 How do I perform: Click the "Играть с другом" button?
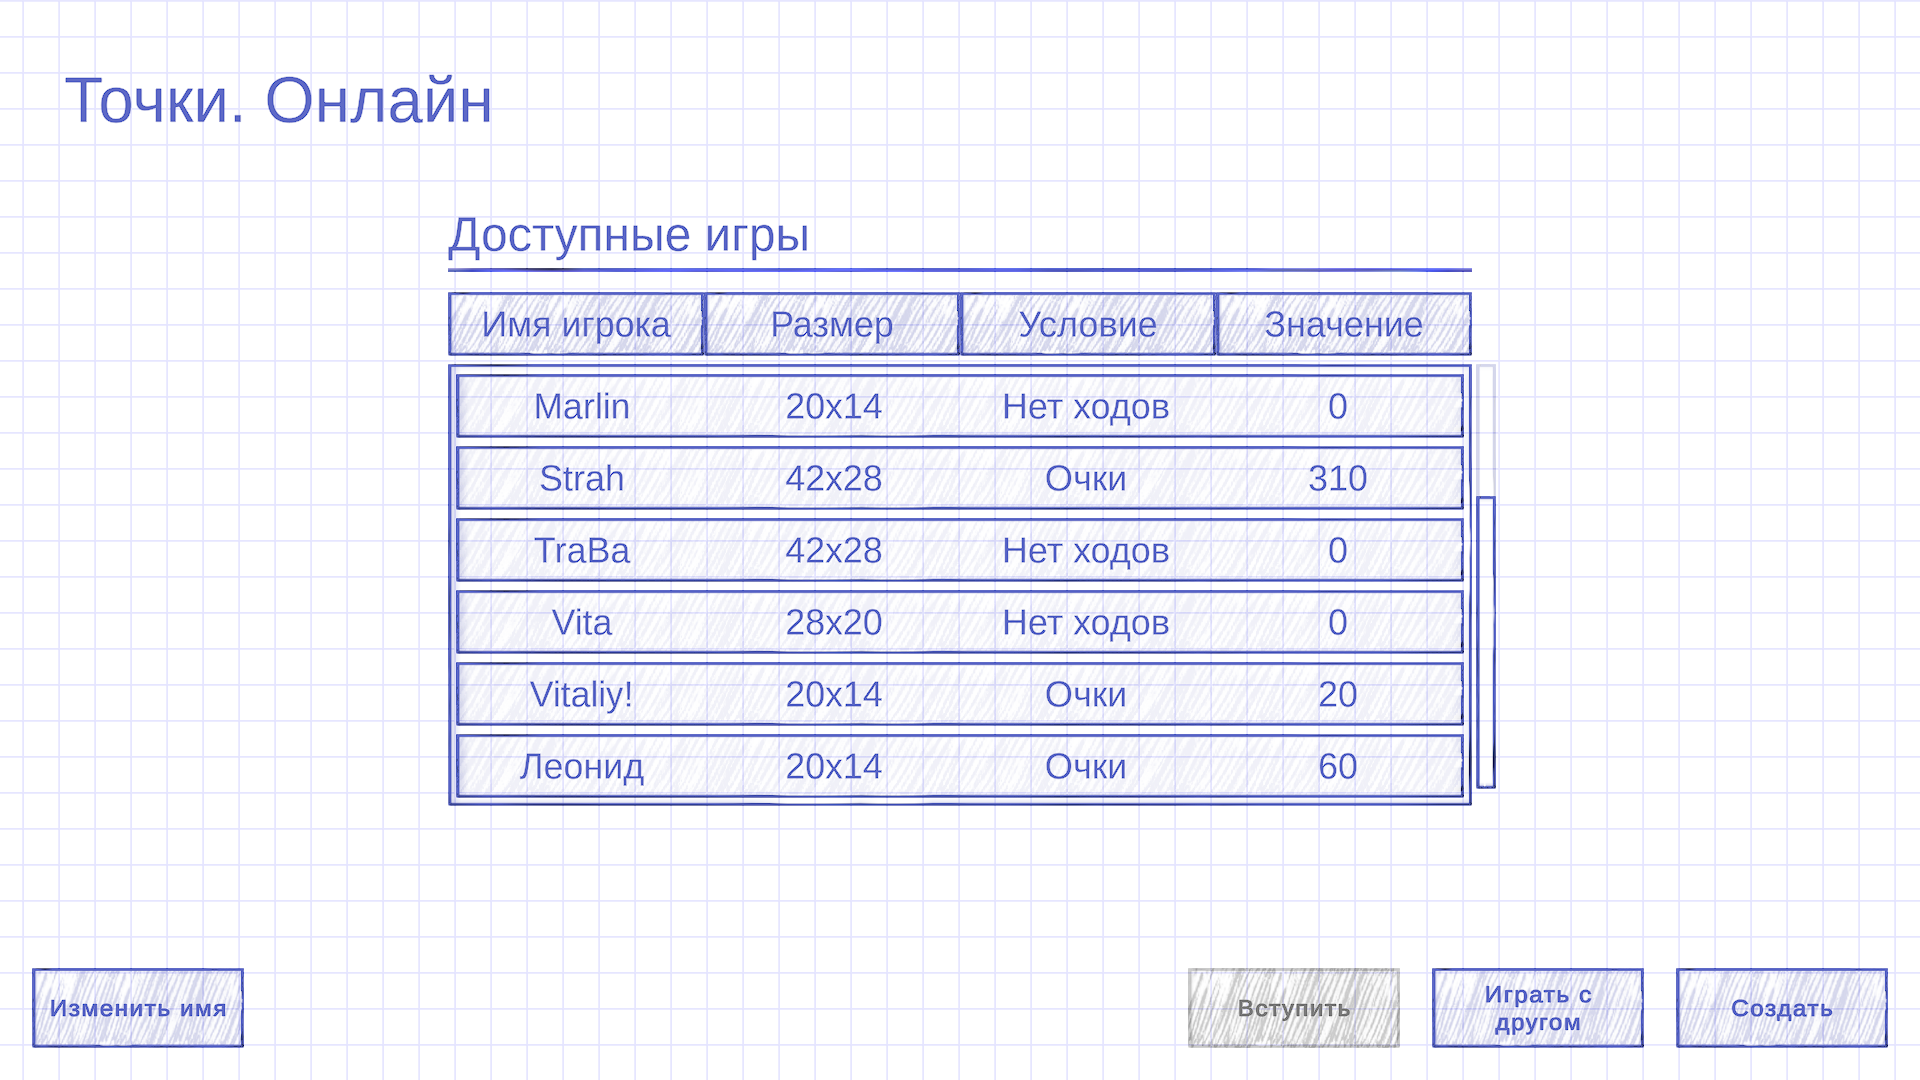point(1537,1007)
